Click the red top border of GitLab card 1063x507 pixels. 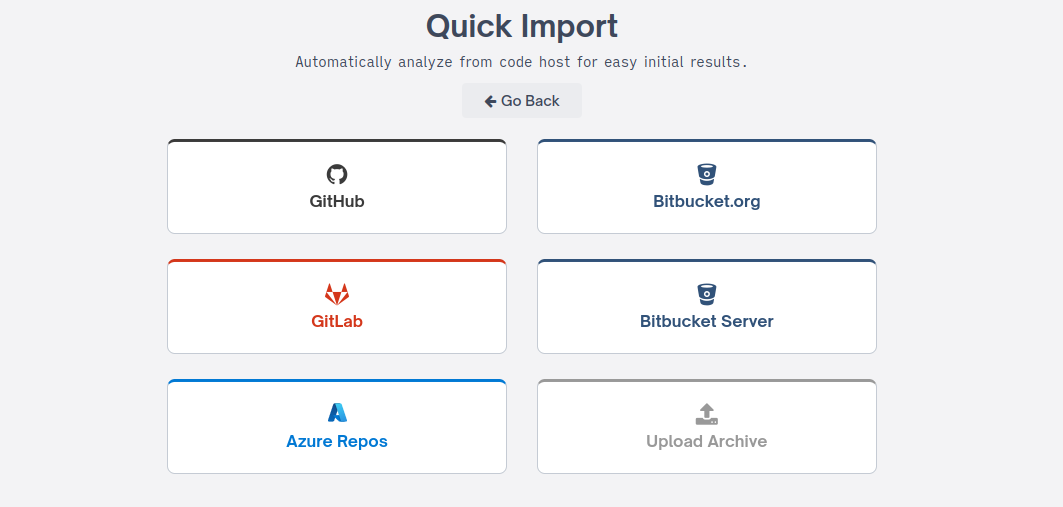(x=337, y=261)
